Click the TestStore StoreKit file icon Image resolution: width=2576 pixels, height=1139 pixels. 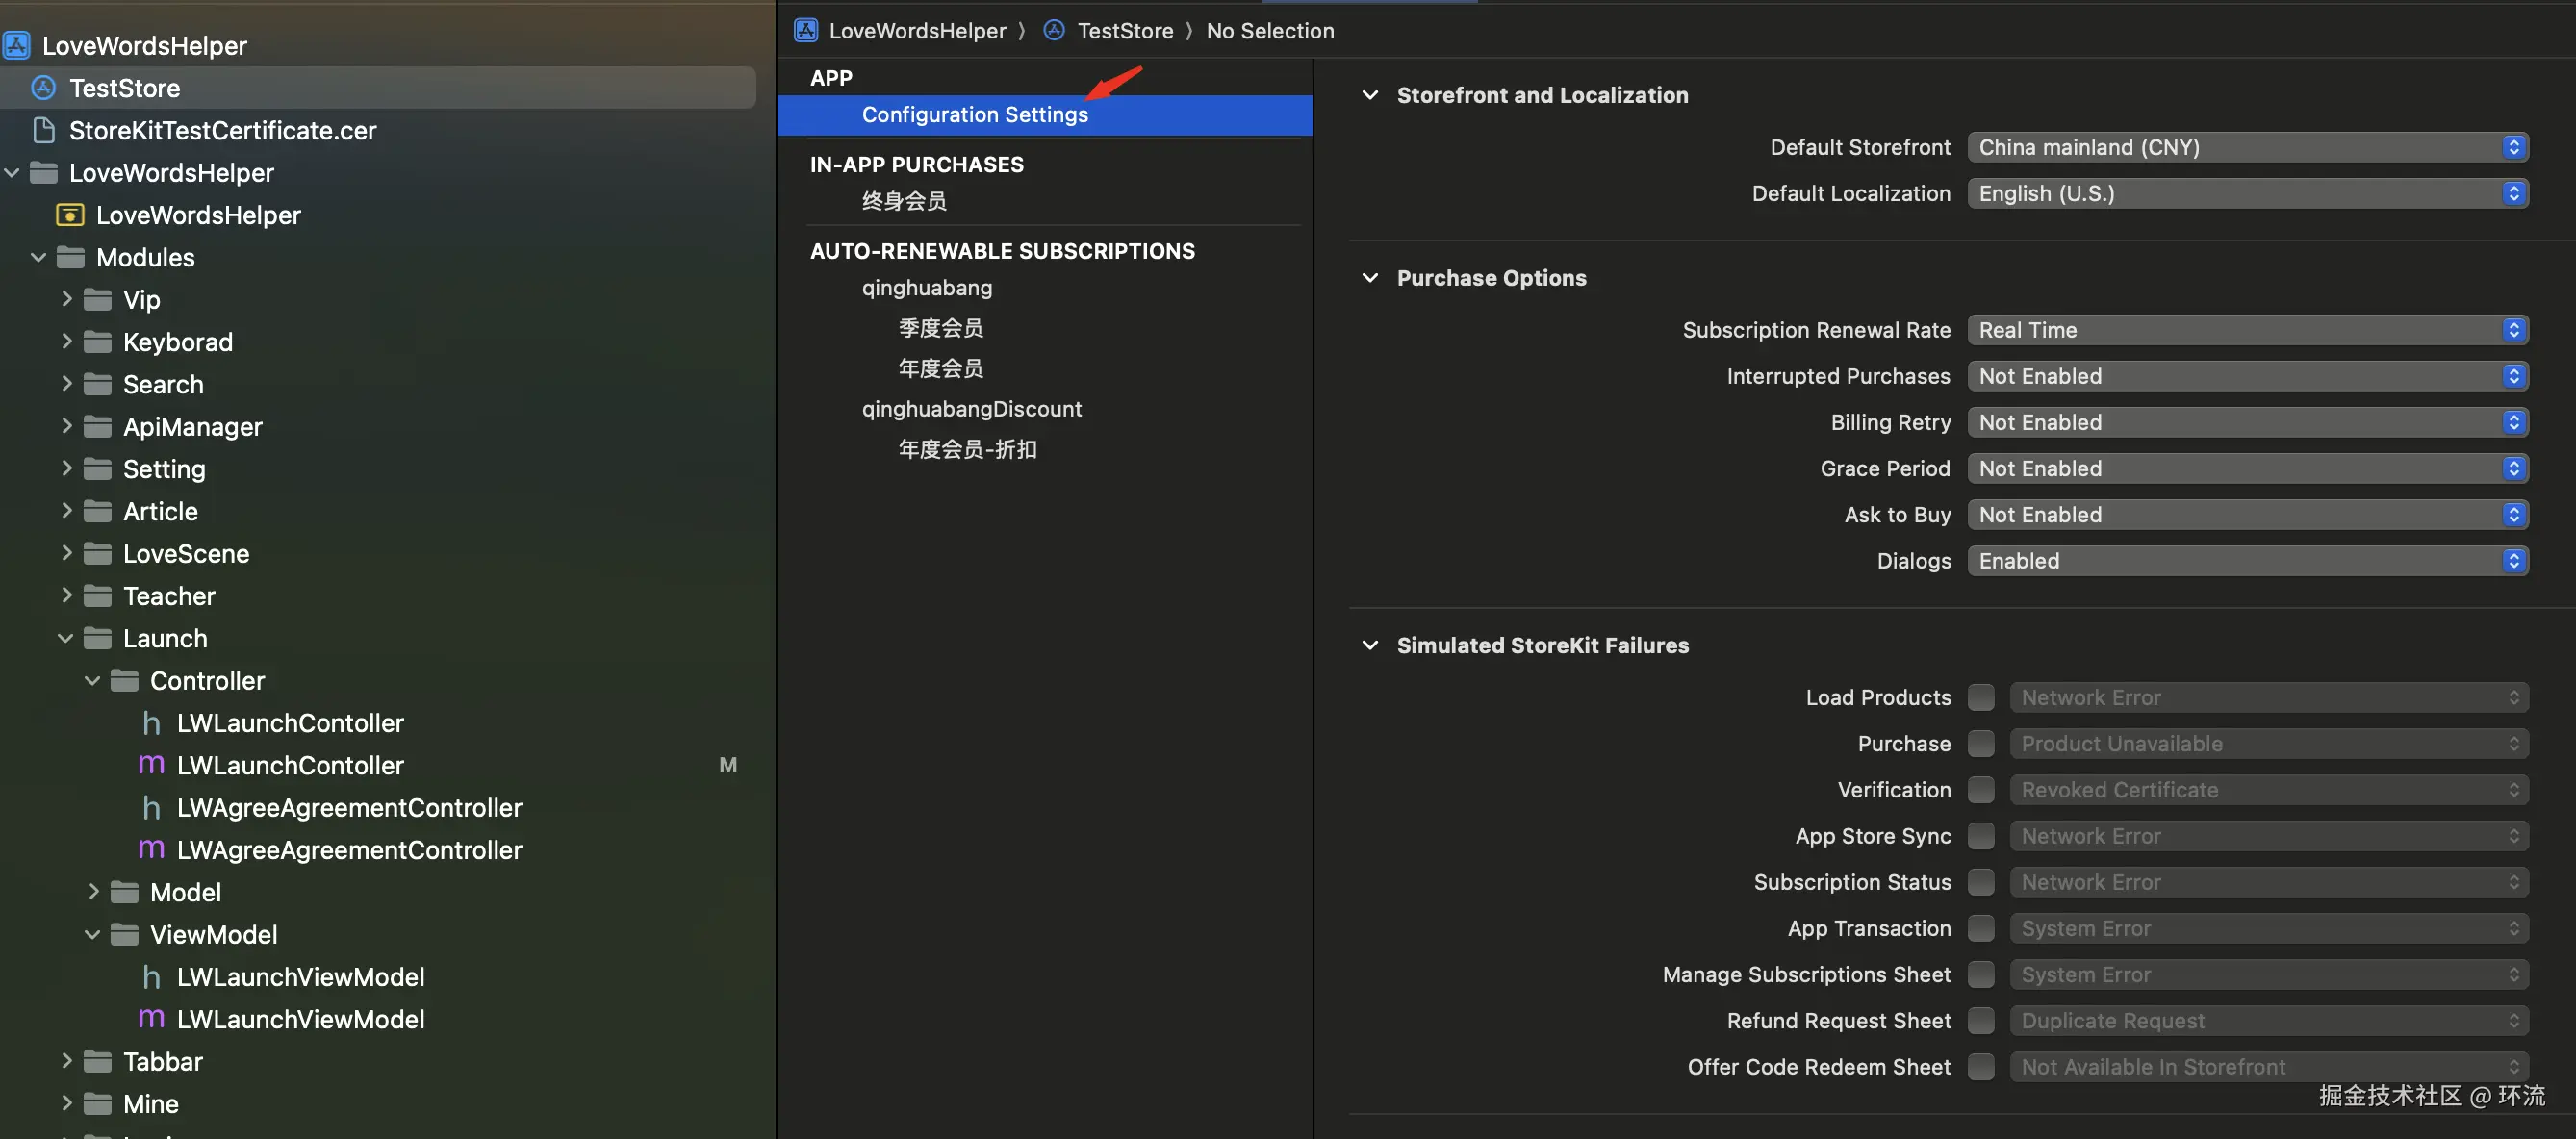[x=43, y=88]
